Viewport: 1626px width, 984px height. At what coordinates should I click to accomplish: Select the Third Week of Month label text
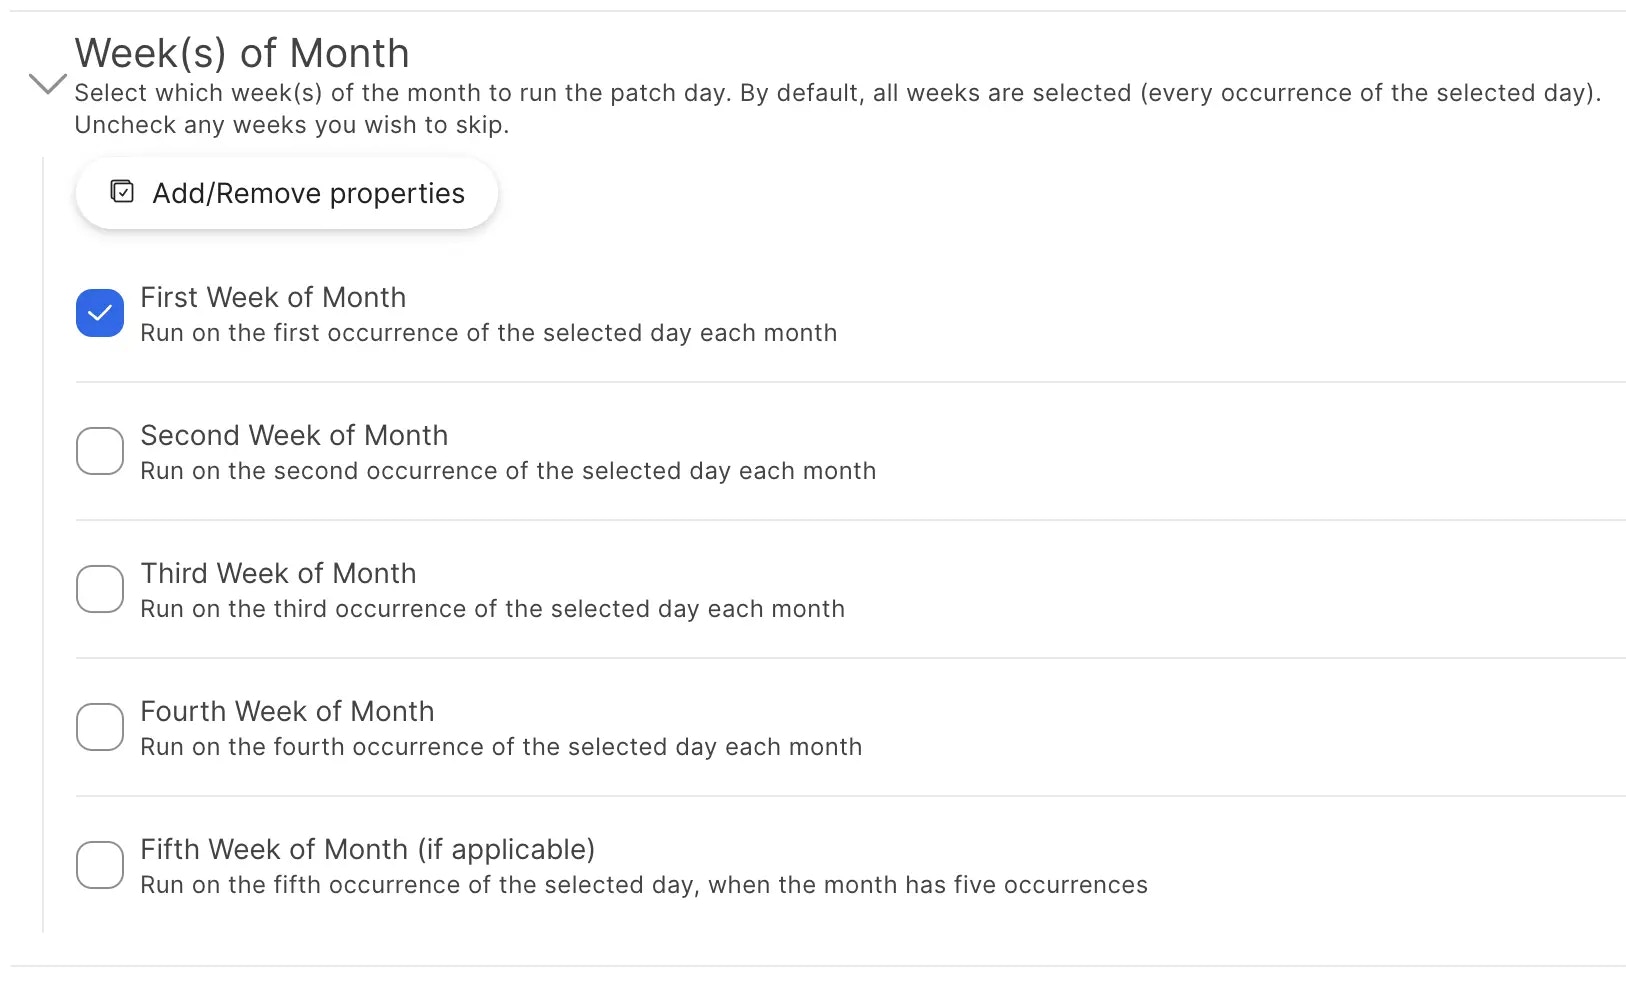[x=278, y=573]
